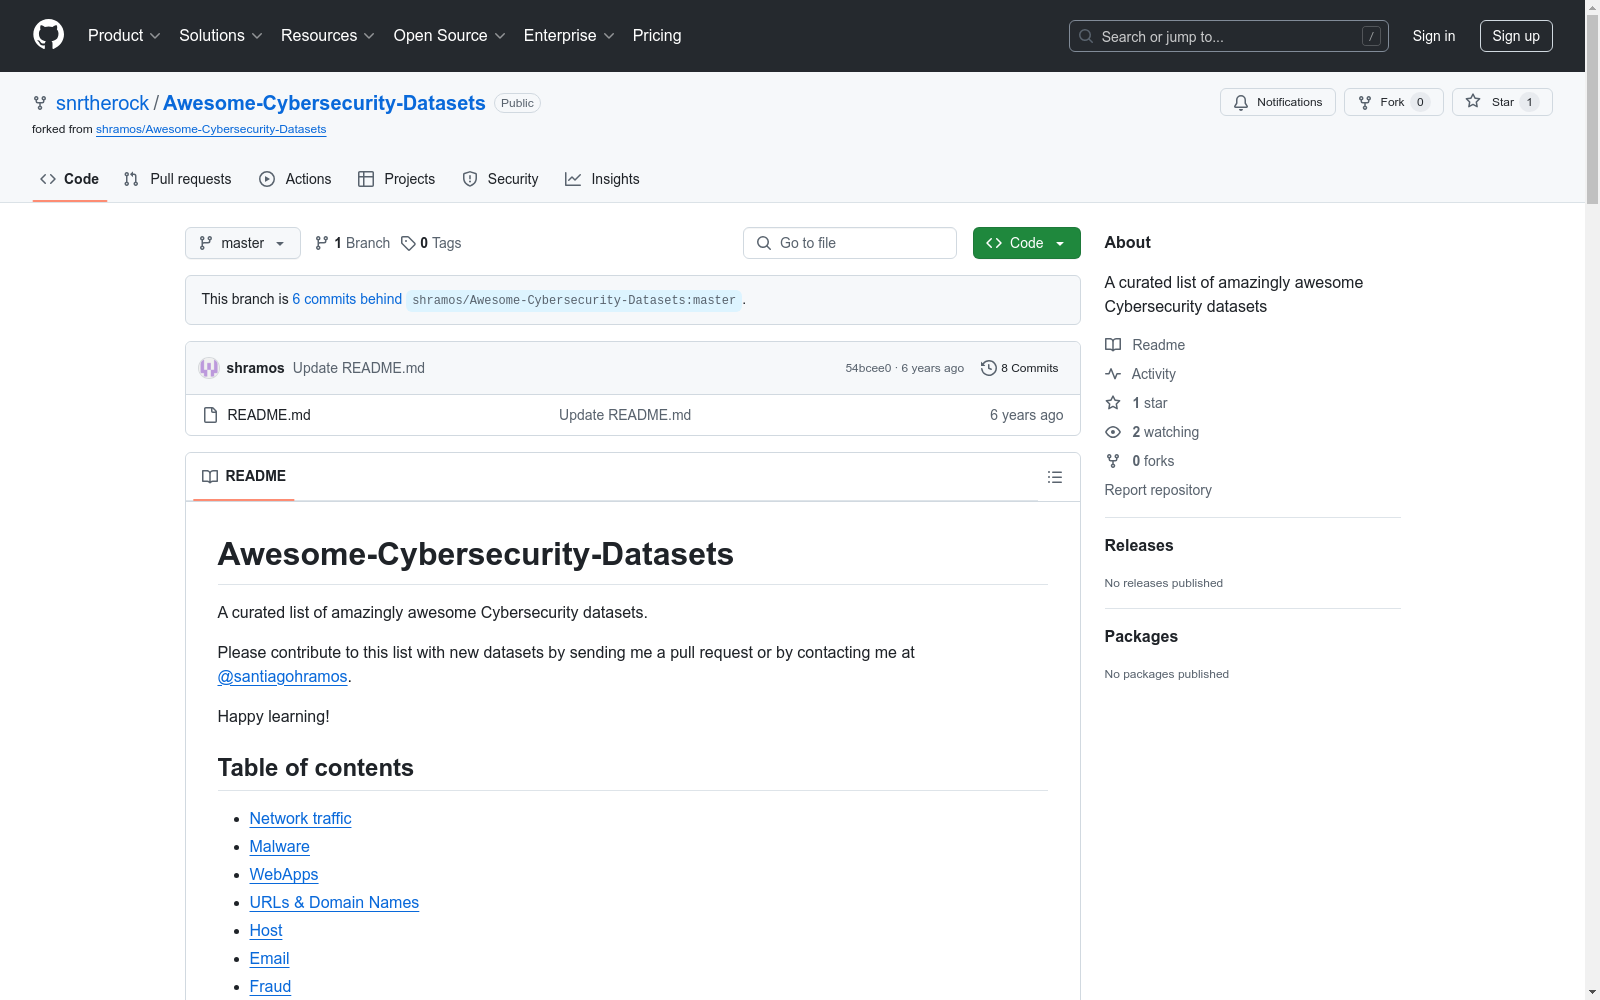Click the Sign up button

(x=1516, y=36)
